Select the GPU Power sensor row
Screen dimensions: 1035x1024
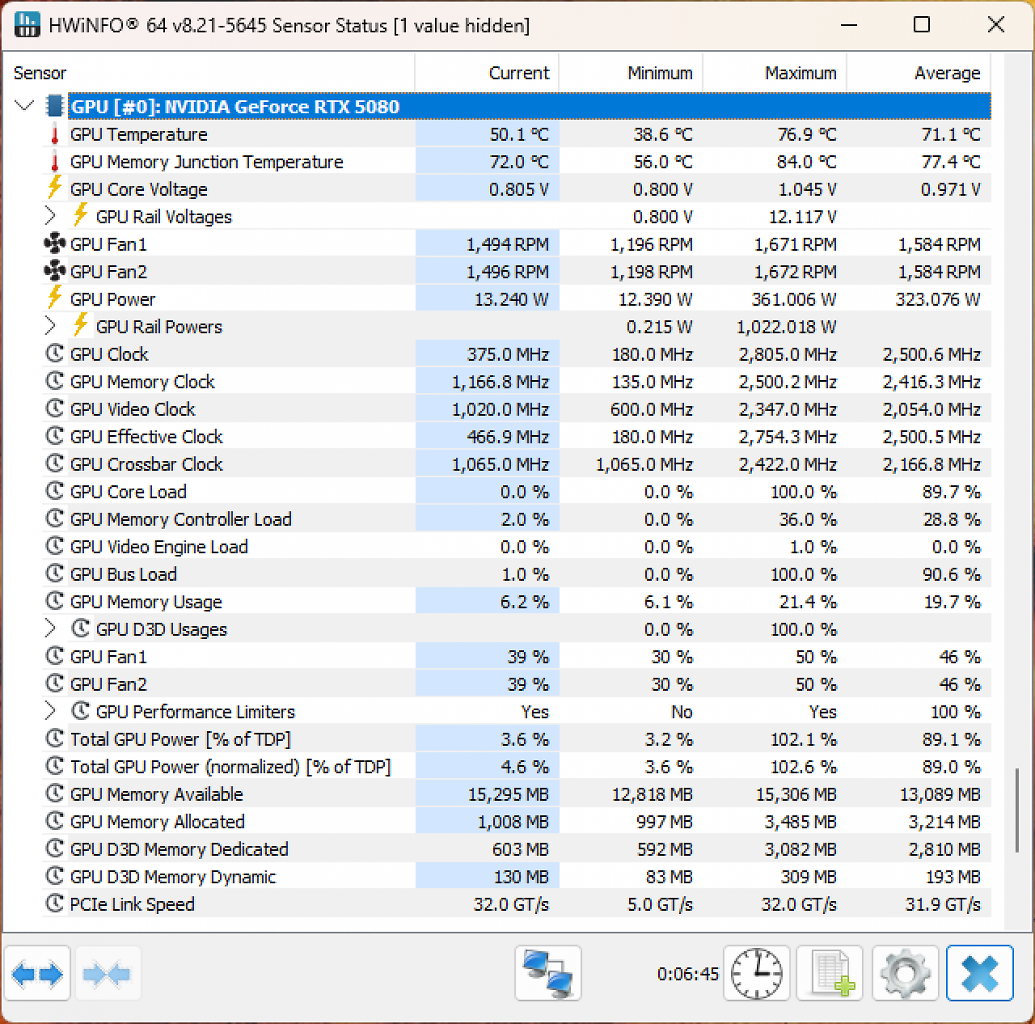coord(516,299)
